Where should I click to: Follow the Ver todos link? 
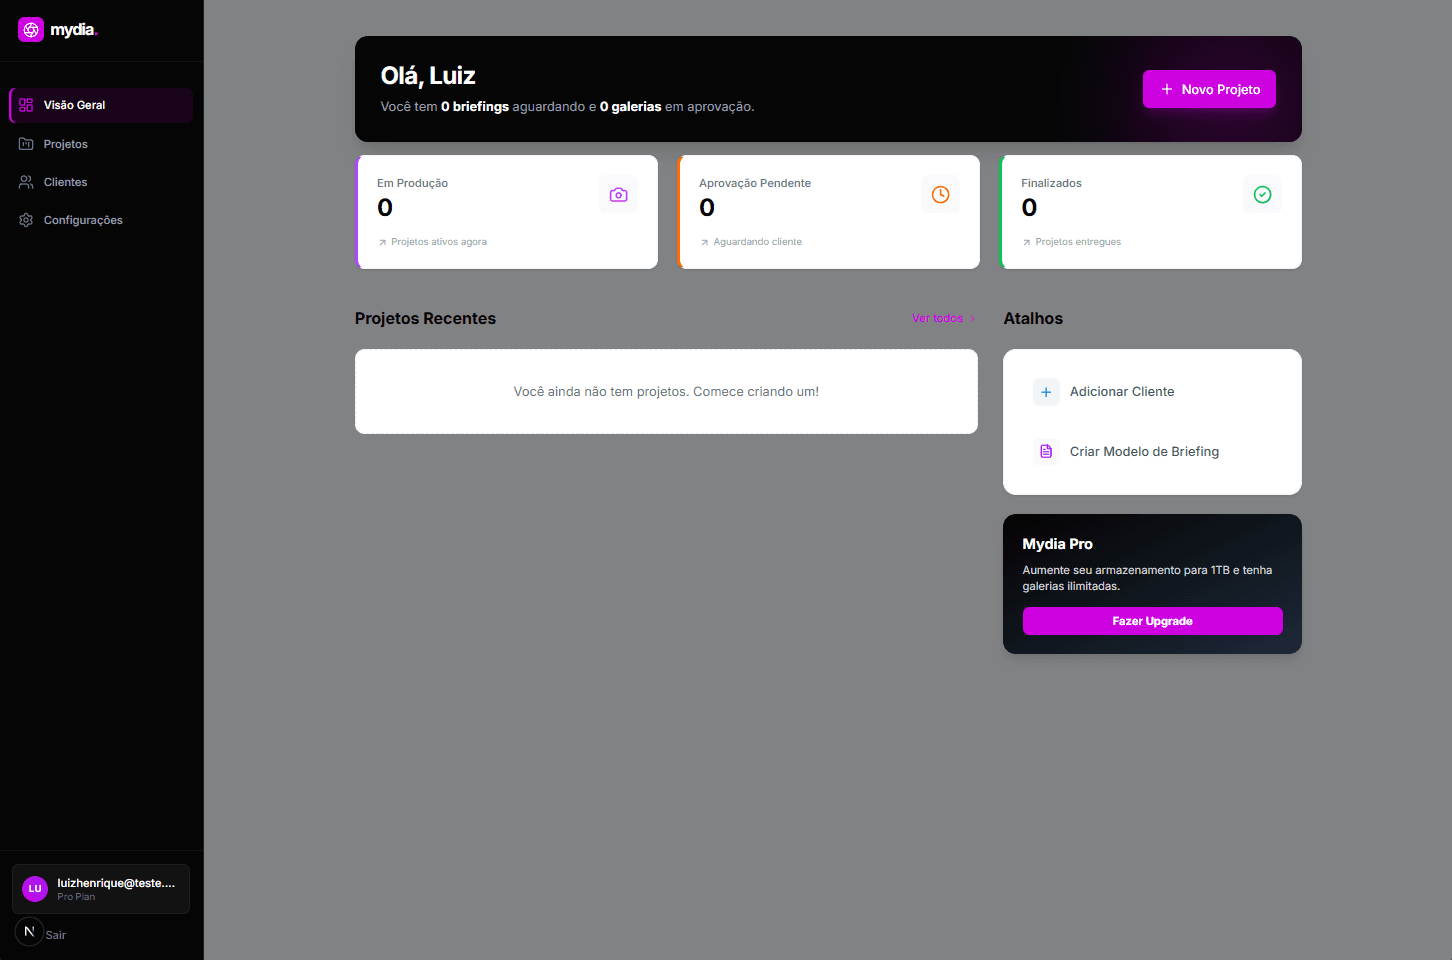point(938,318)
